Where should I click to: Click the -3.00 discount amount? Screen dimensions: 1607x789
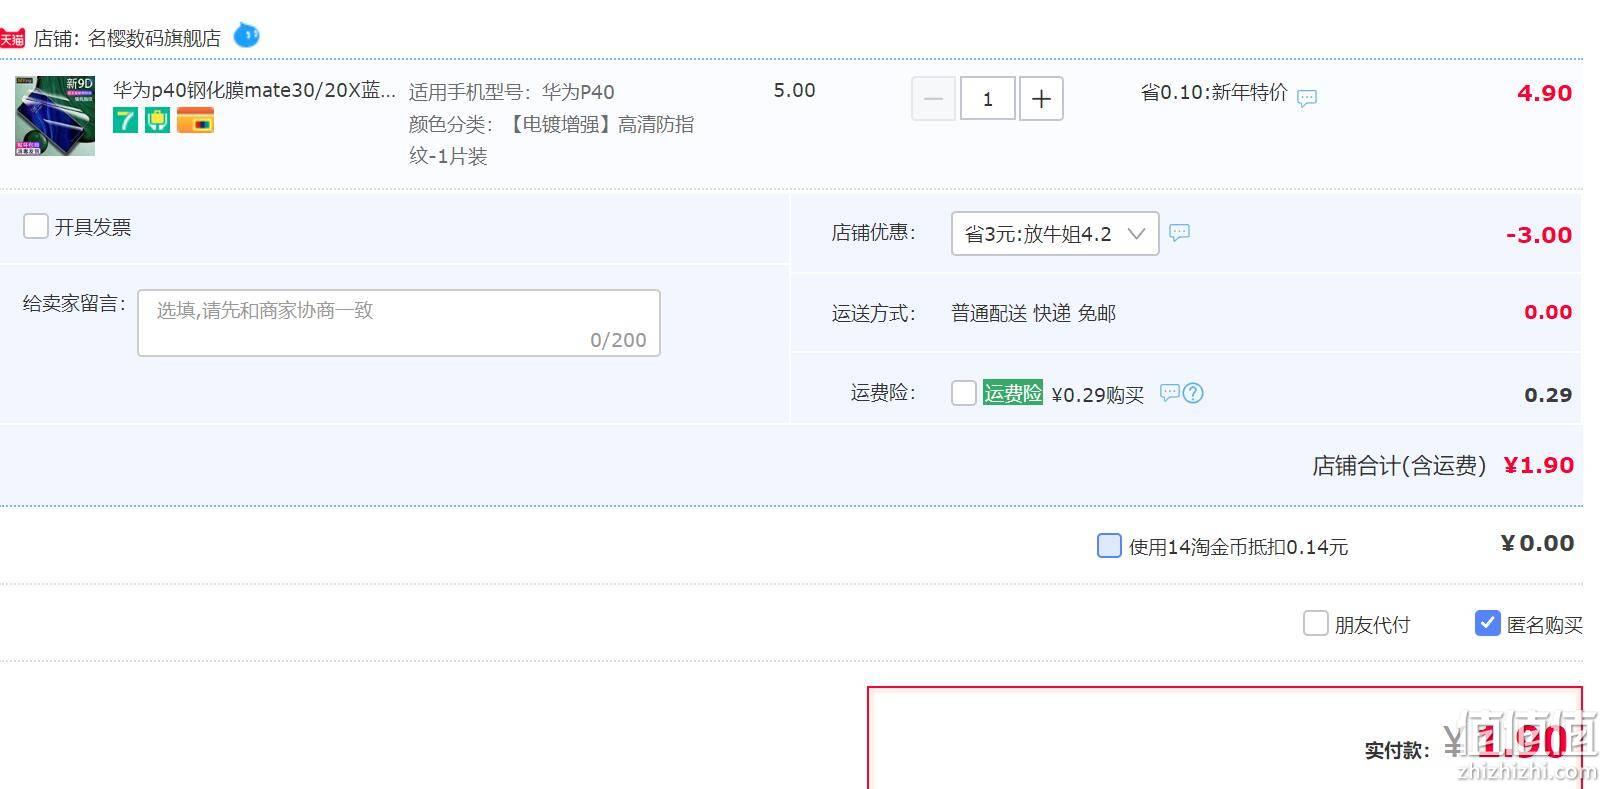(1539, 235)
